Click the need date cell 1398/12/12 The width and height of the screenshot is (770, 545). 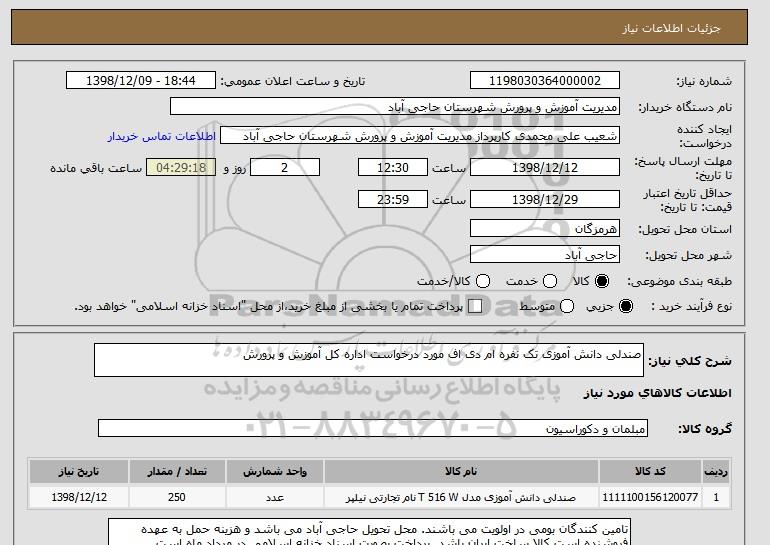79,497
